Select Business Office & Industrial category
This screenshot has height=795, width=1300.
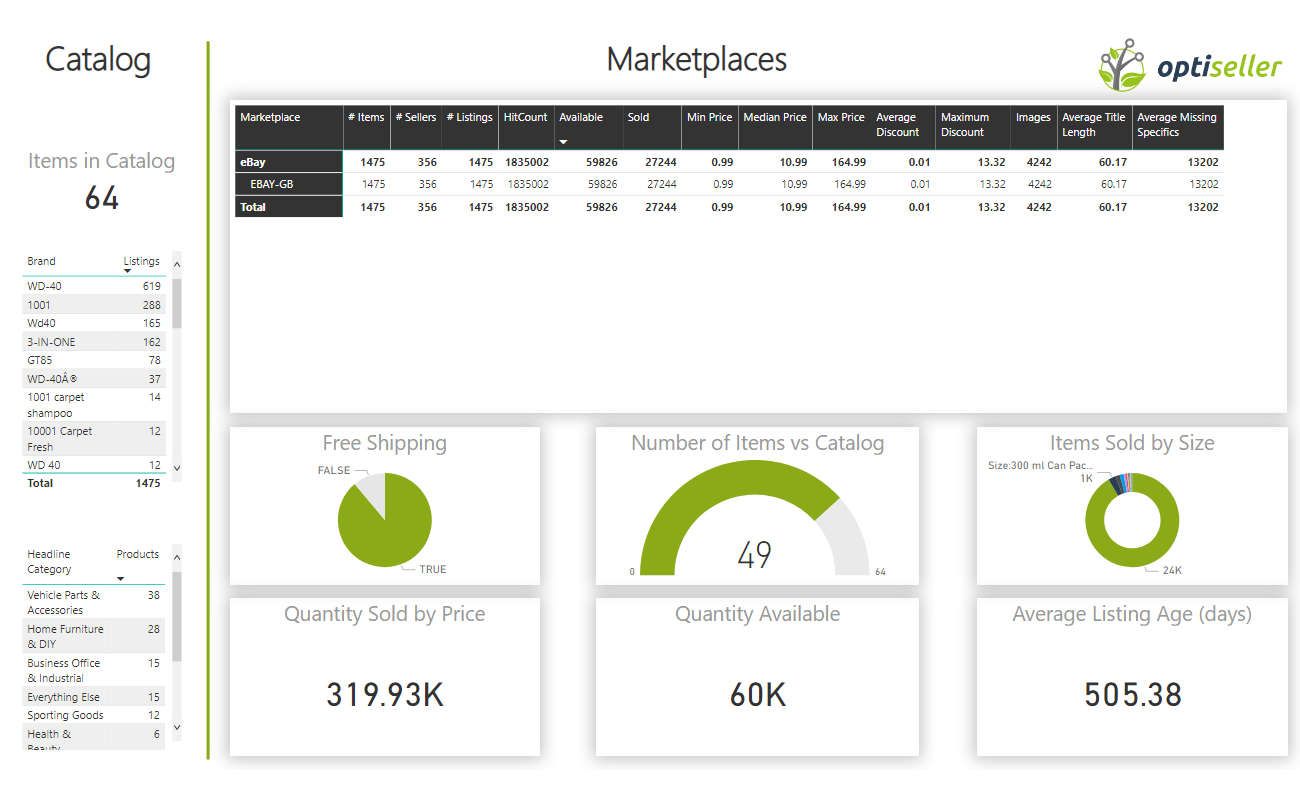click(x=94, y=670)
